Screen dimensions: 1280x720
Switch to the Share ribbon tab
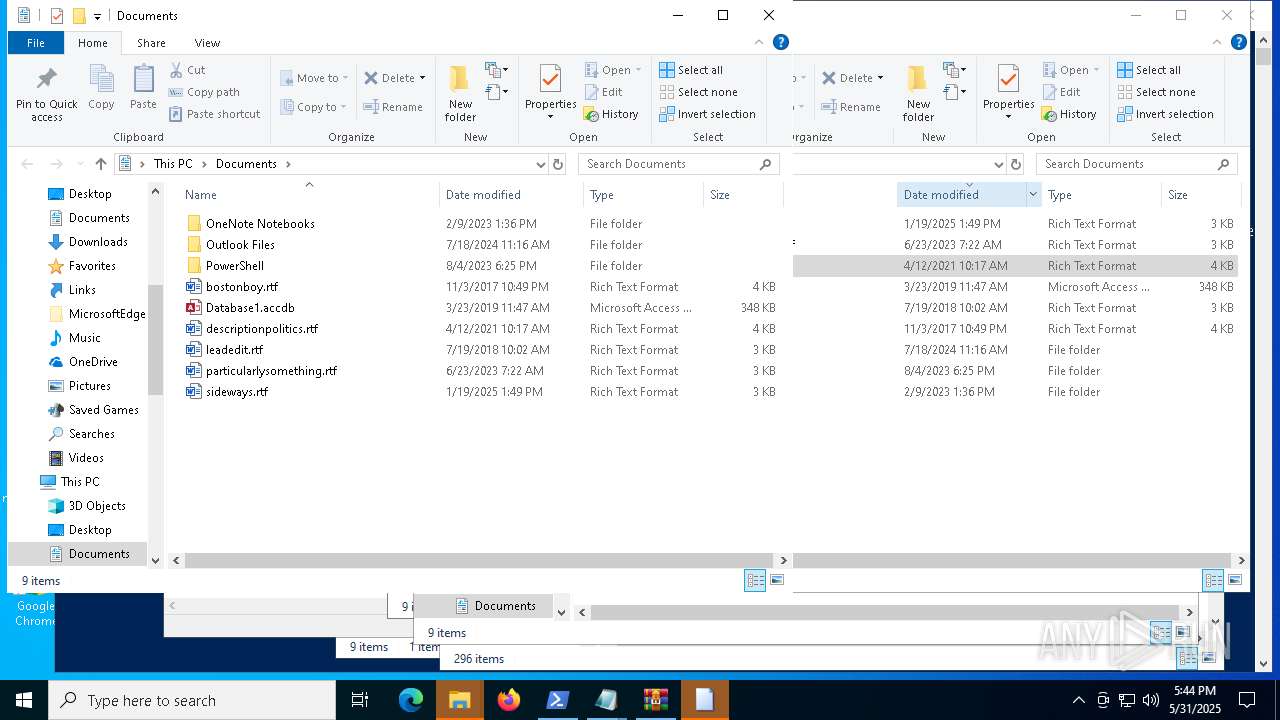tap(151, 42)
